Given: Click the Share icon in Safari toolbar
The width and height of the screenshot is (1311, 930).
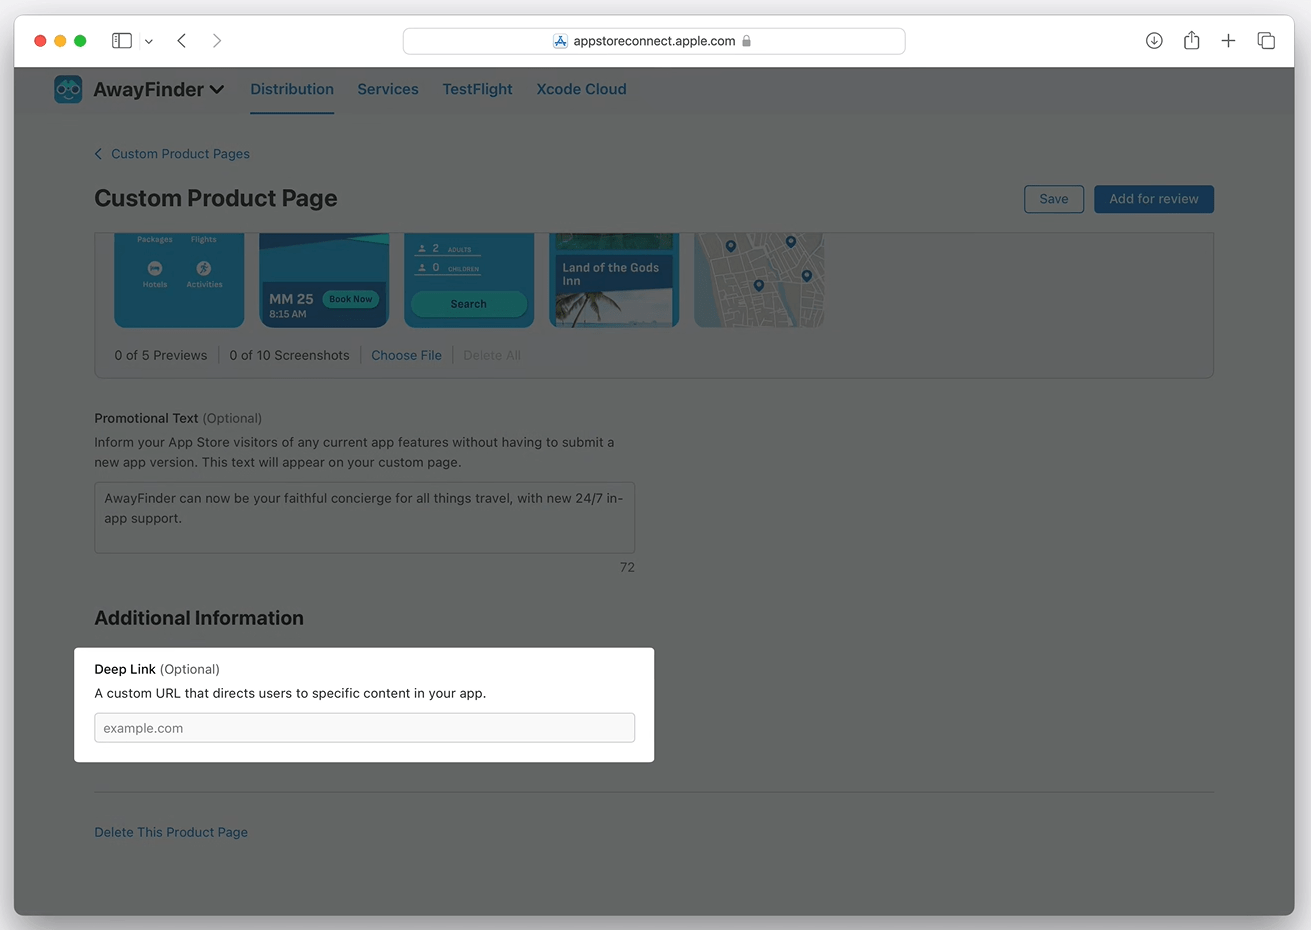Looking at the screenshot, I should pyautogui.click(x=1191, y=41).
